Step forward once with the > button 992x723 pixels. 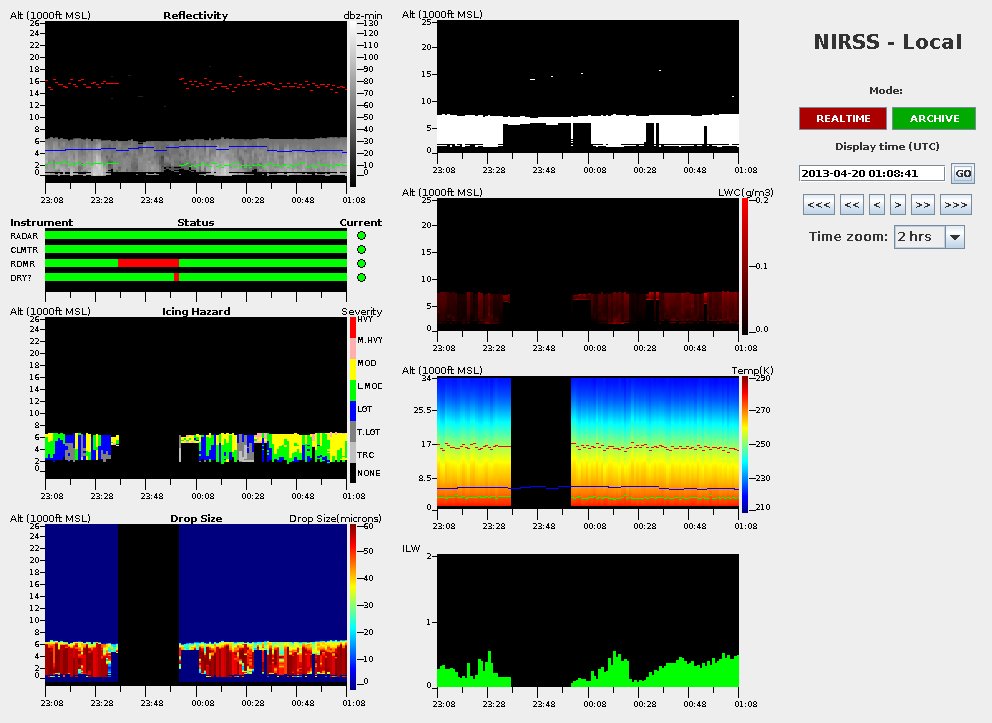[x=898, y=205]
